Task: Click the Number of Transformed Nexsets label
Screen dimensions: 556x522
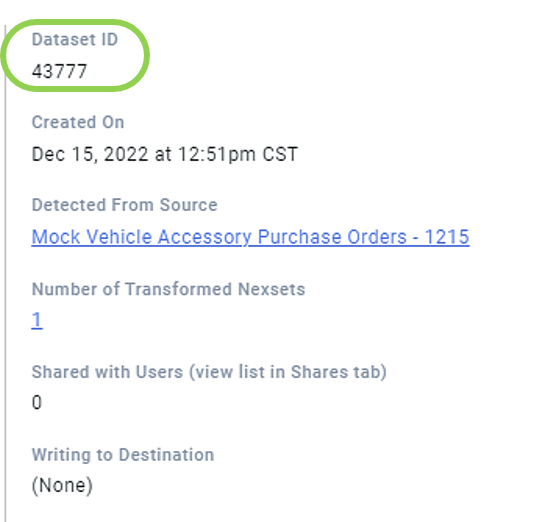Action: click(168, 289)
